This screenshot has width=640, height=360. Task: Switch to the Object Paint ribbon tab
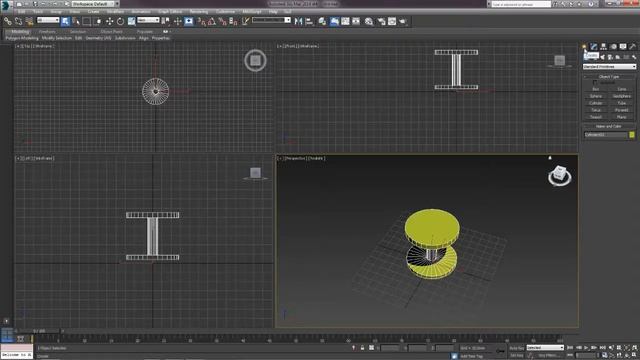[111, 31]
